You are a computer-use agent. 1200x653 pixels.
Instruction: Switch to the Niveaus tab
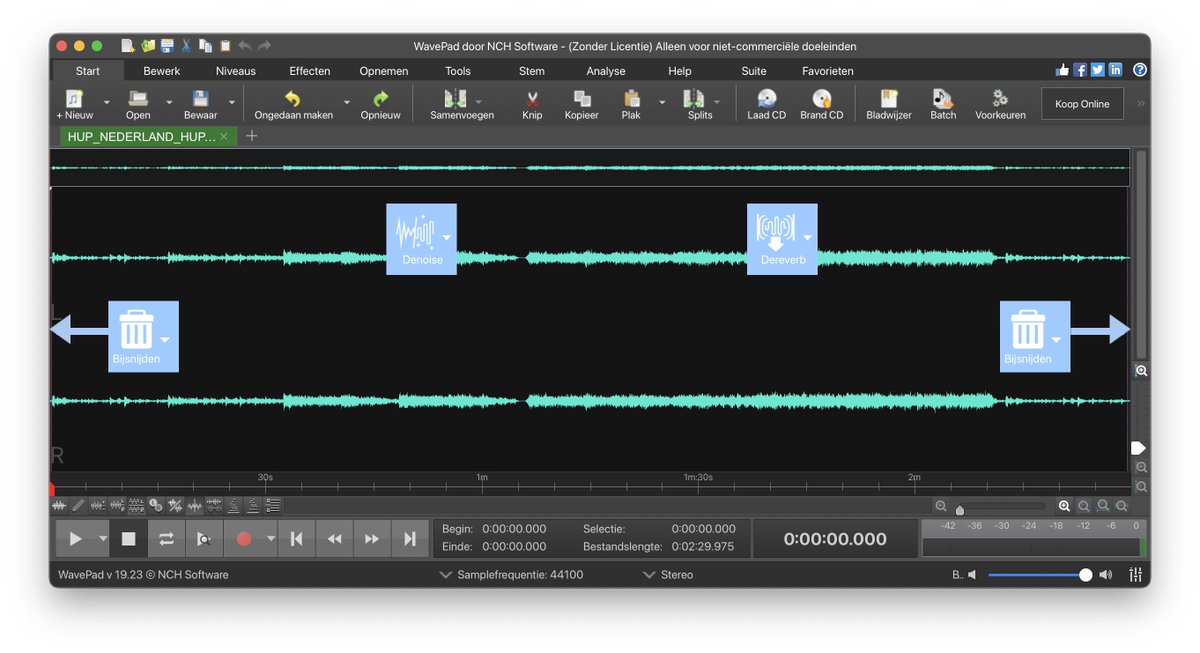(236, 71)
